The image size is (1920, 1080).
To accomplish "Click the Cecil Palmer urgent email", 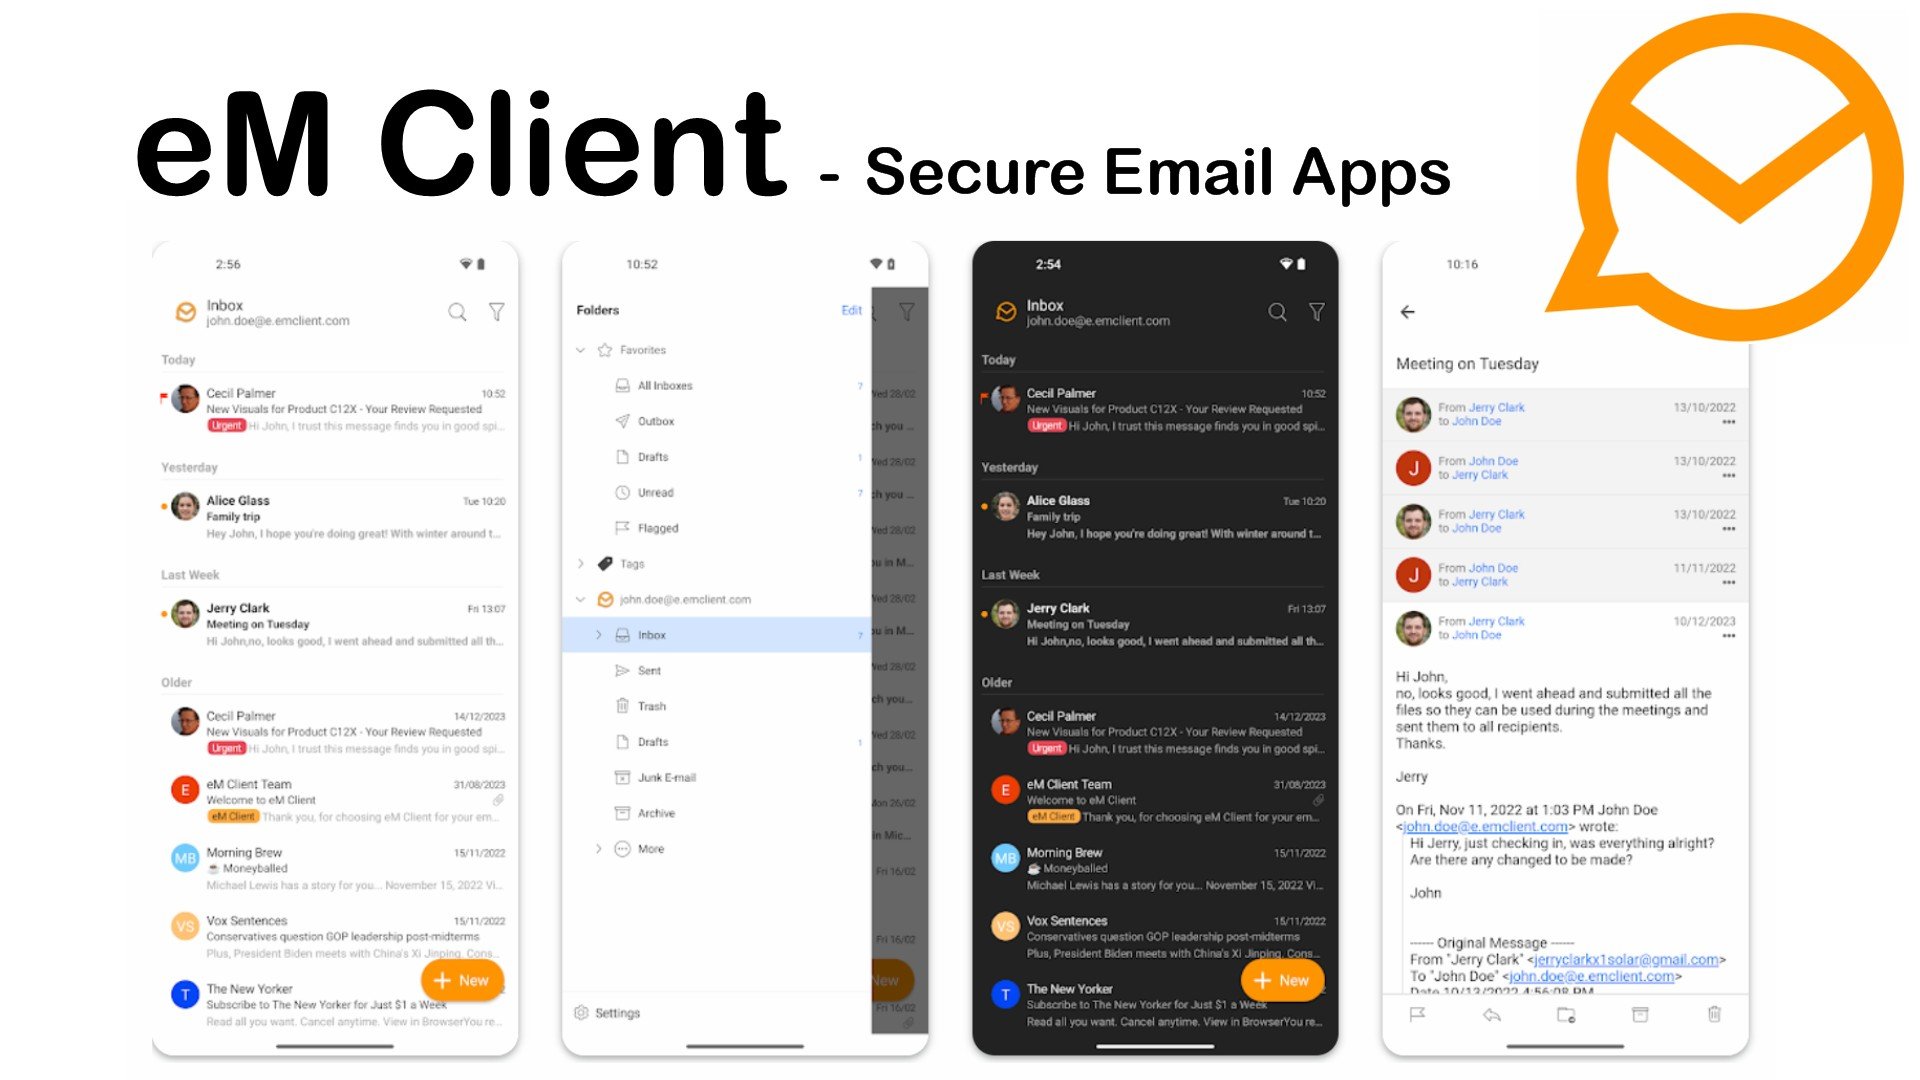I will pos(335,409).
